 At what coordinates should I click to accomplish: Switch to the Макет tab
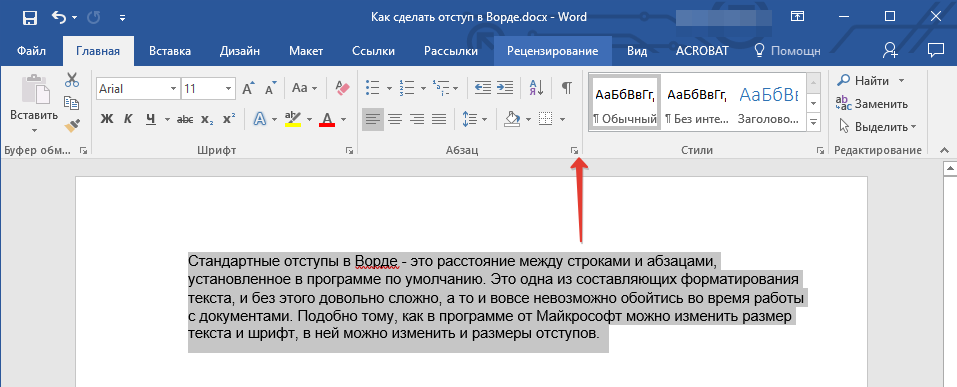click(306, 51)
